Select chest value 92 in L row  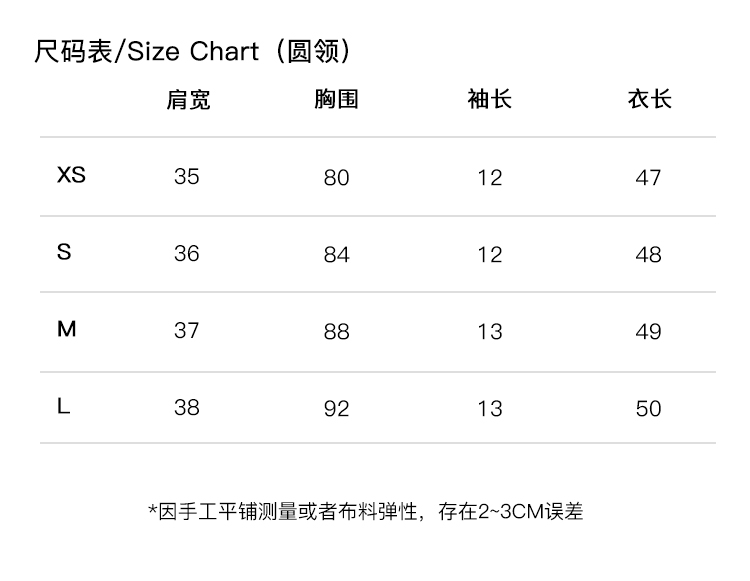[x=337, y=408]
